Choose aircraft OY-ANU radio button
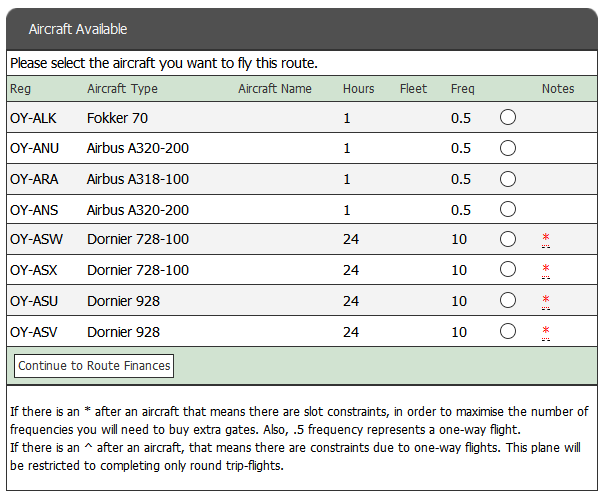 click(x=508, y=148)
